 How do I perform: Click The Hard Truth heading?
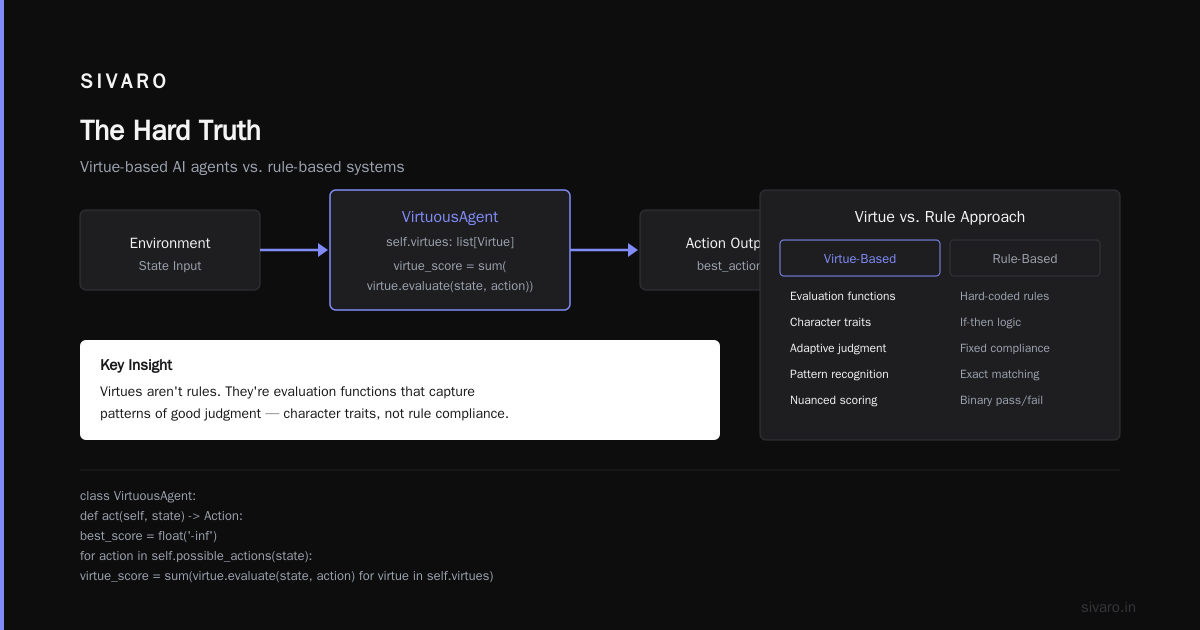(x=170, y=131)
